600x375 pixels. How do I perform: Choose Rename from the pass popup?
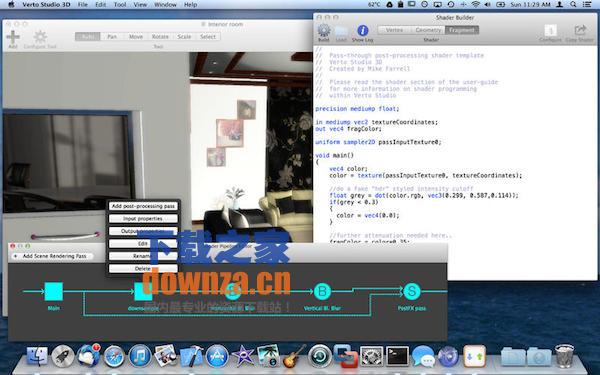143,256
